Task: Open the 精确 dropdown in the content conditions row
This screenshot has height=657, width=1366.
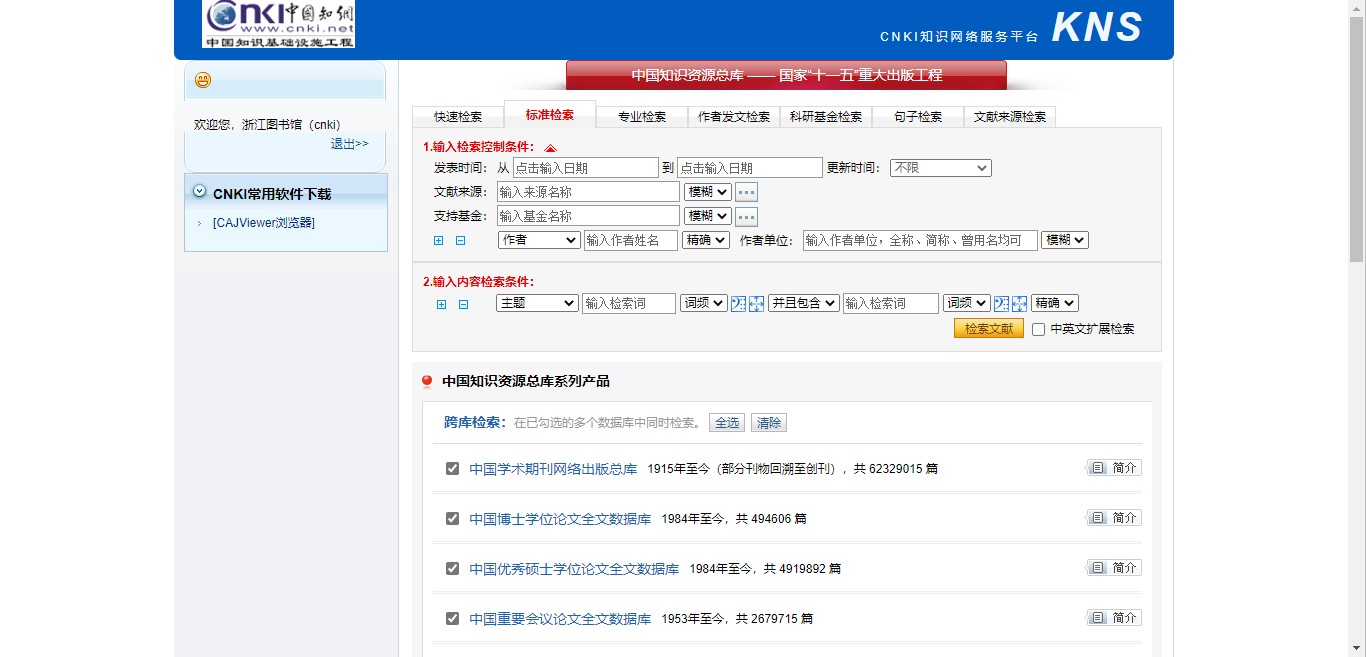Action: click(x=1055, y=303)
